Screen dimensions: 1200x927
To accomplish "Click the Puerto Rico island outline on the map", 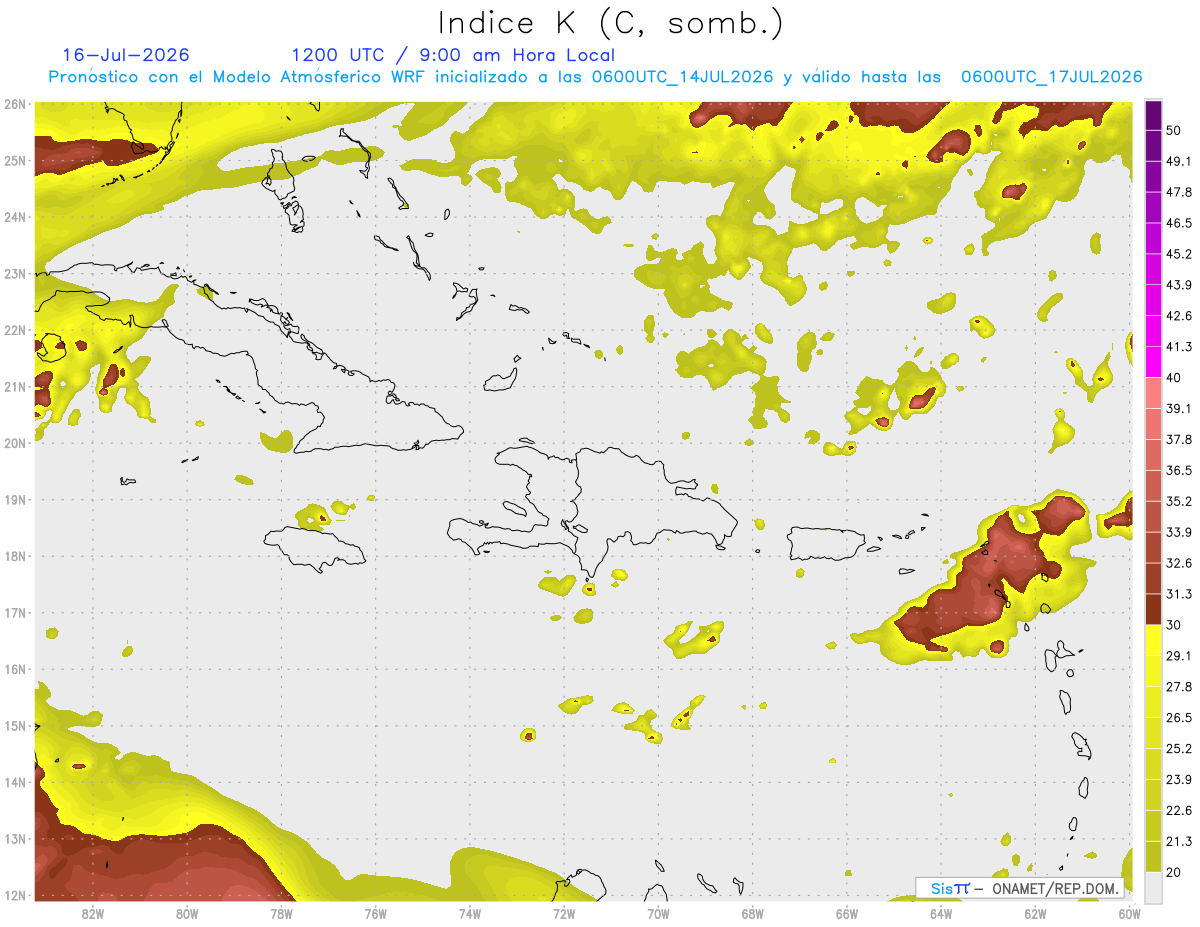I will (x=826, y=544).
